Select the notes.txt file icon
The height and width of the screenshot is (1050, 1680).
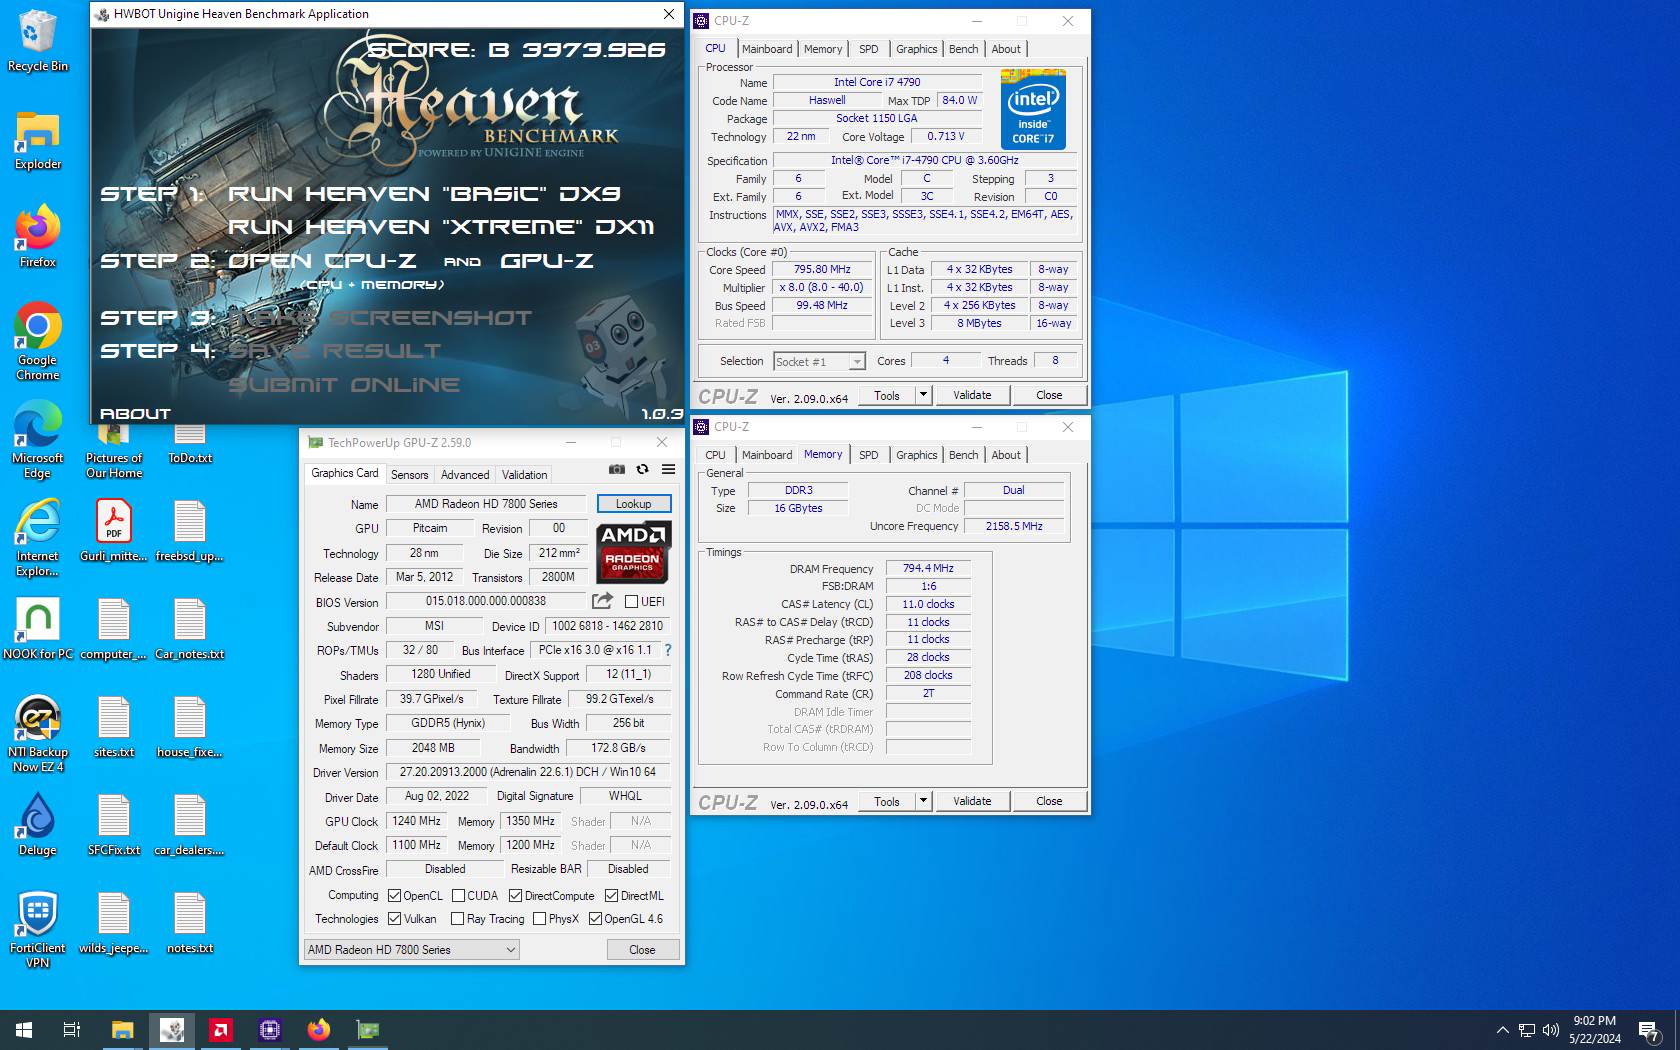click(x=190, y=922)
